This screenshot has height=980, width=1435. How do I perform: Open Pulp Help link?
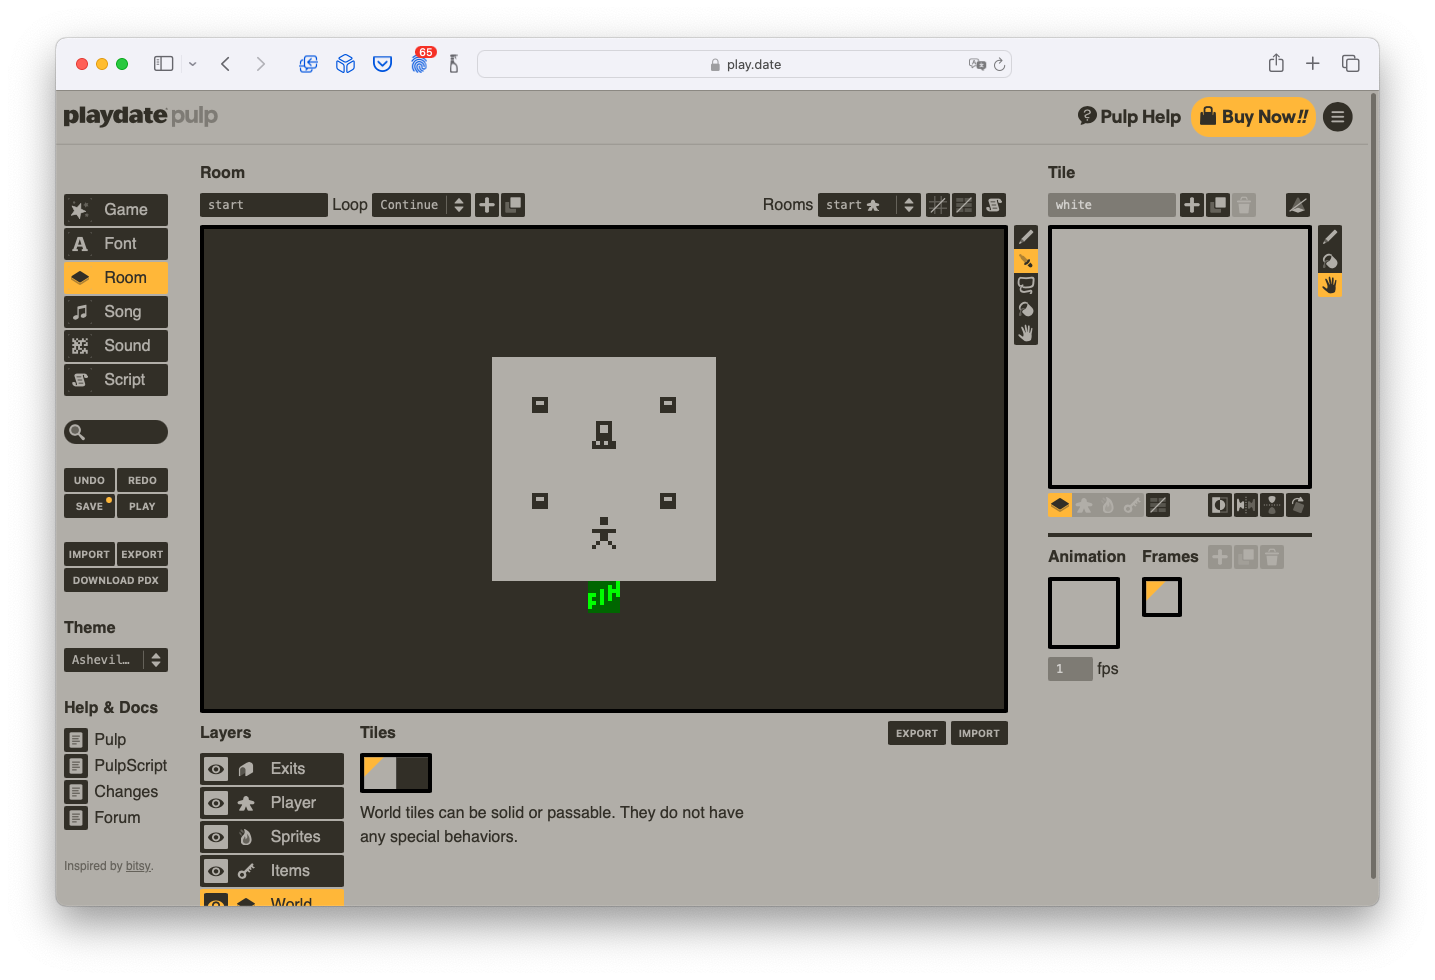click(x=1129, y=117)
